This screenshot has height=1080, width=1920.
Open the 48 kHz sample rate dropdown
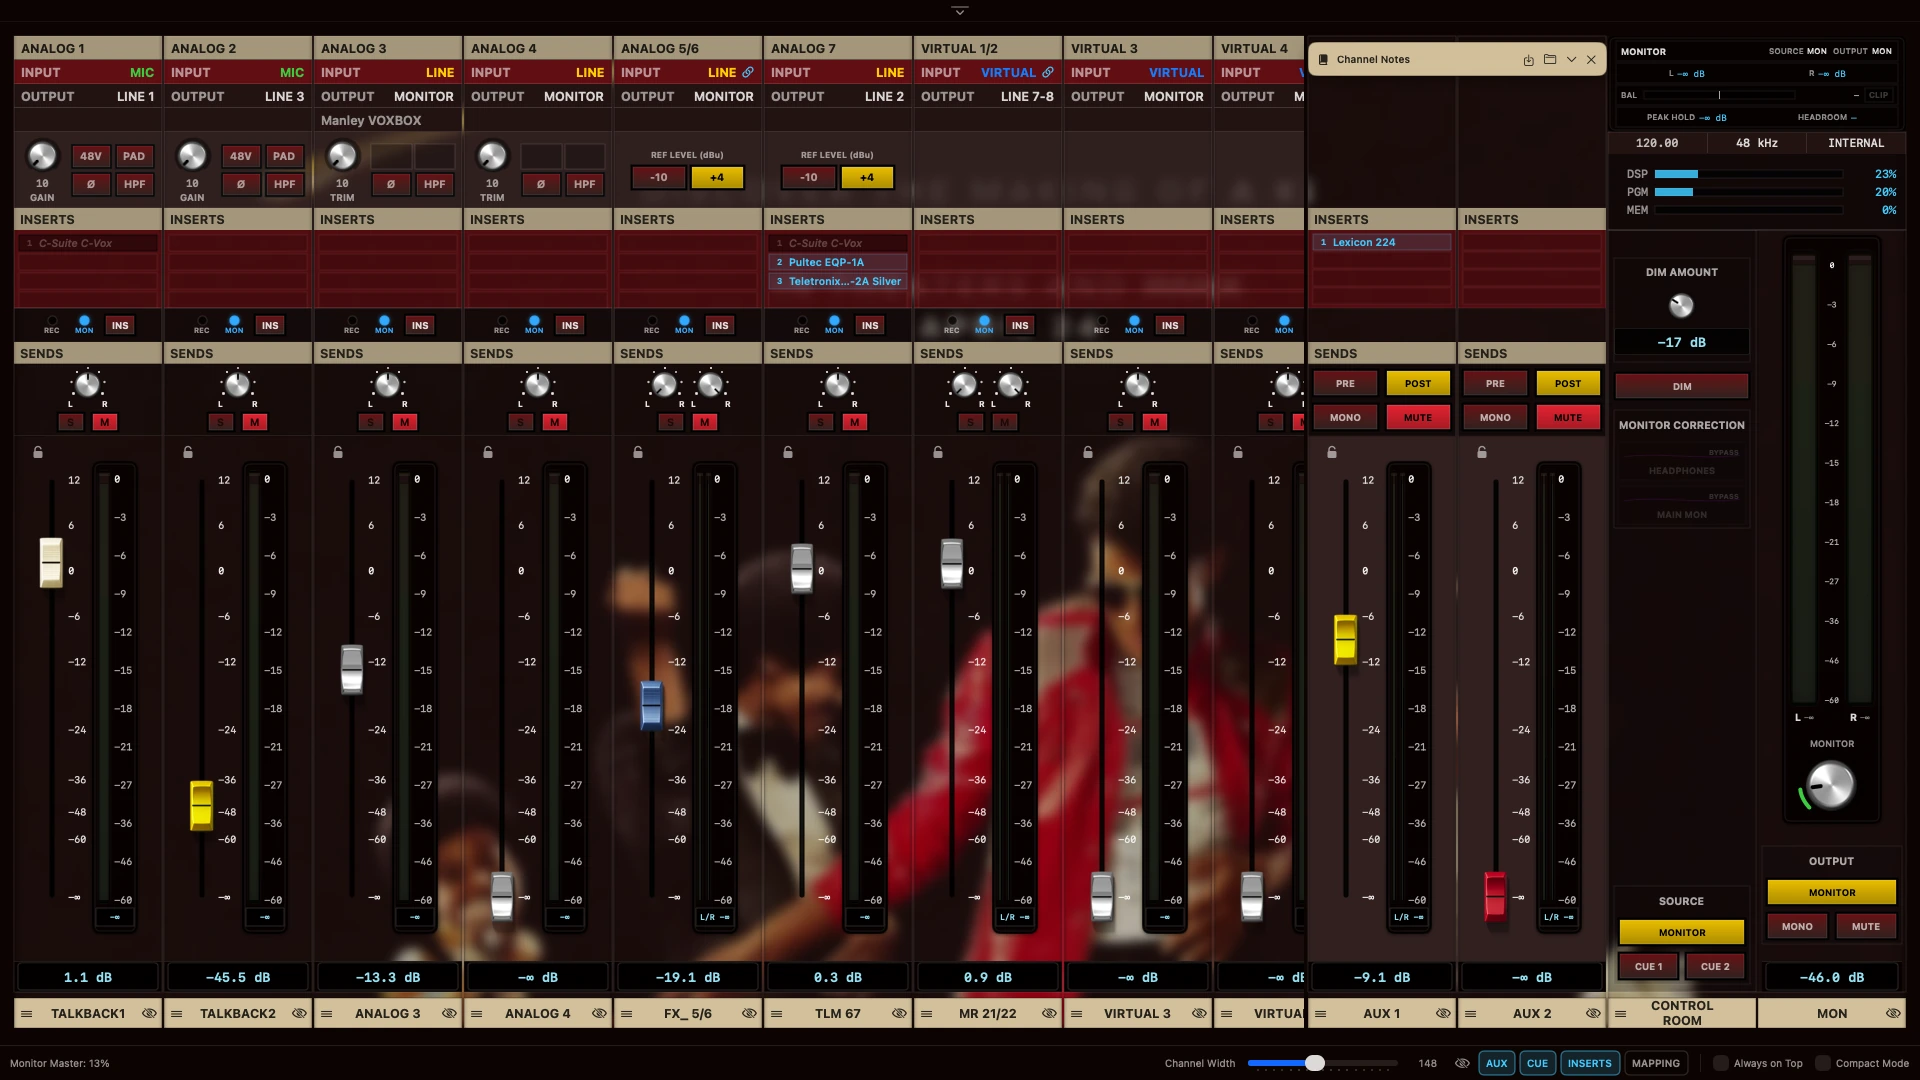coord(1757,143)
